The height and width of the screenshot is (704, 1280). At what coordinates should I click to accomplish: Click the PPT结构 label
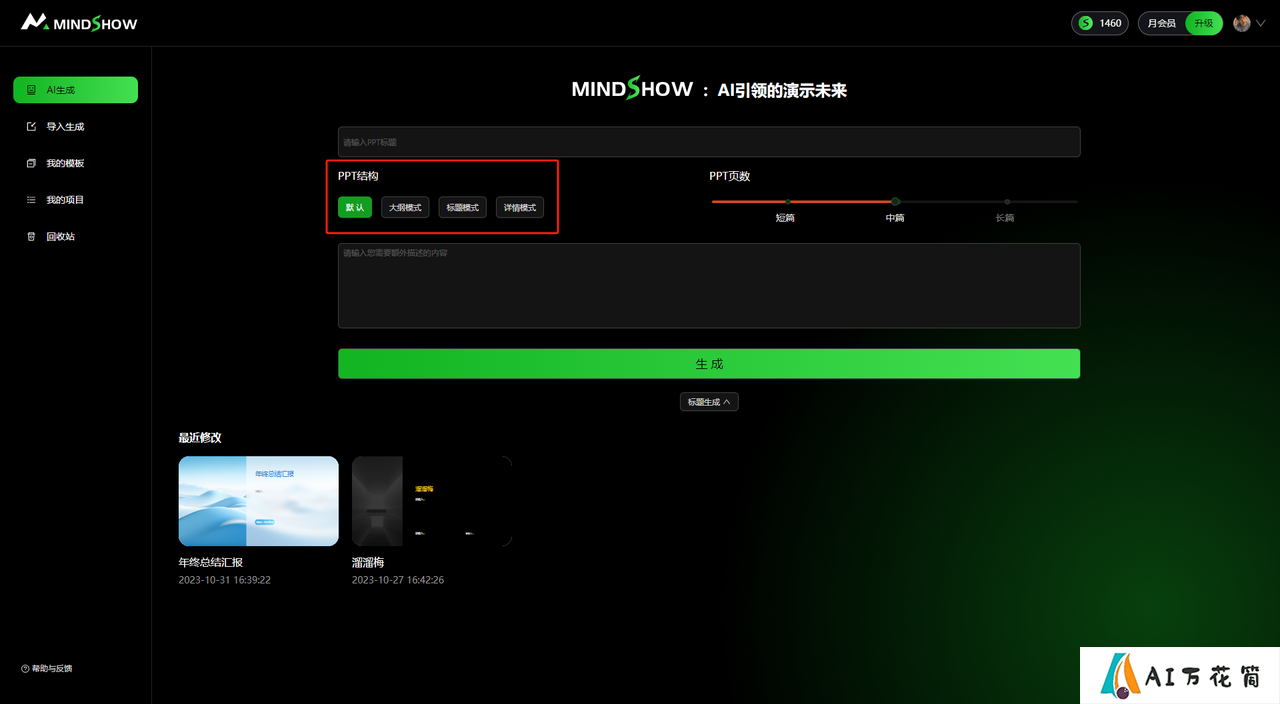[358, 176]
